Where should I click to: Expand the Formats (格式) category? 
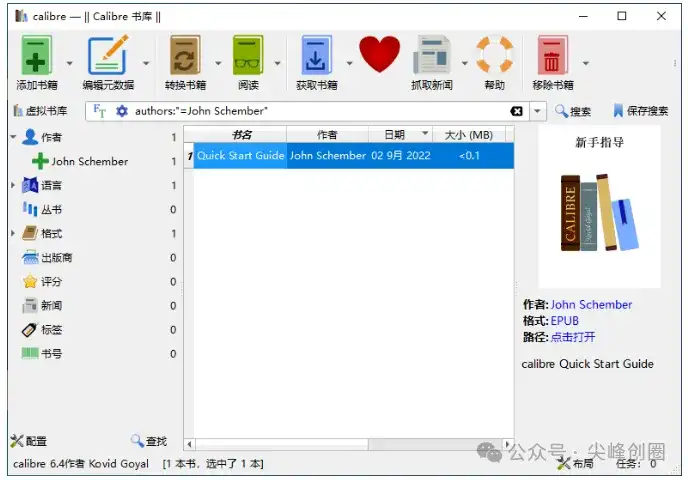pos(13,233)
